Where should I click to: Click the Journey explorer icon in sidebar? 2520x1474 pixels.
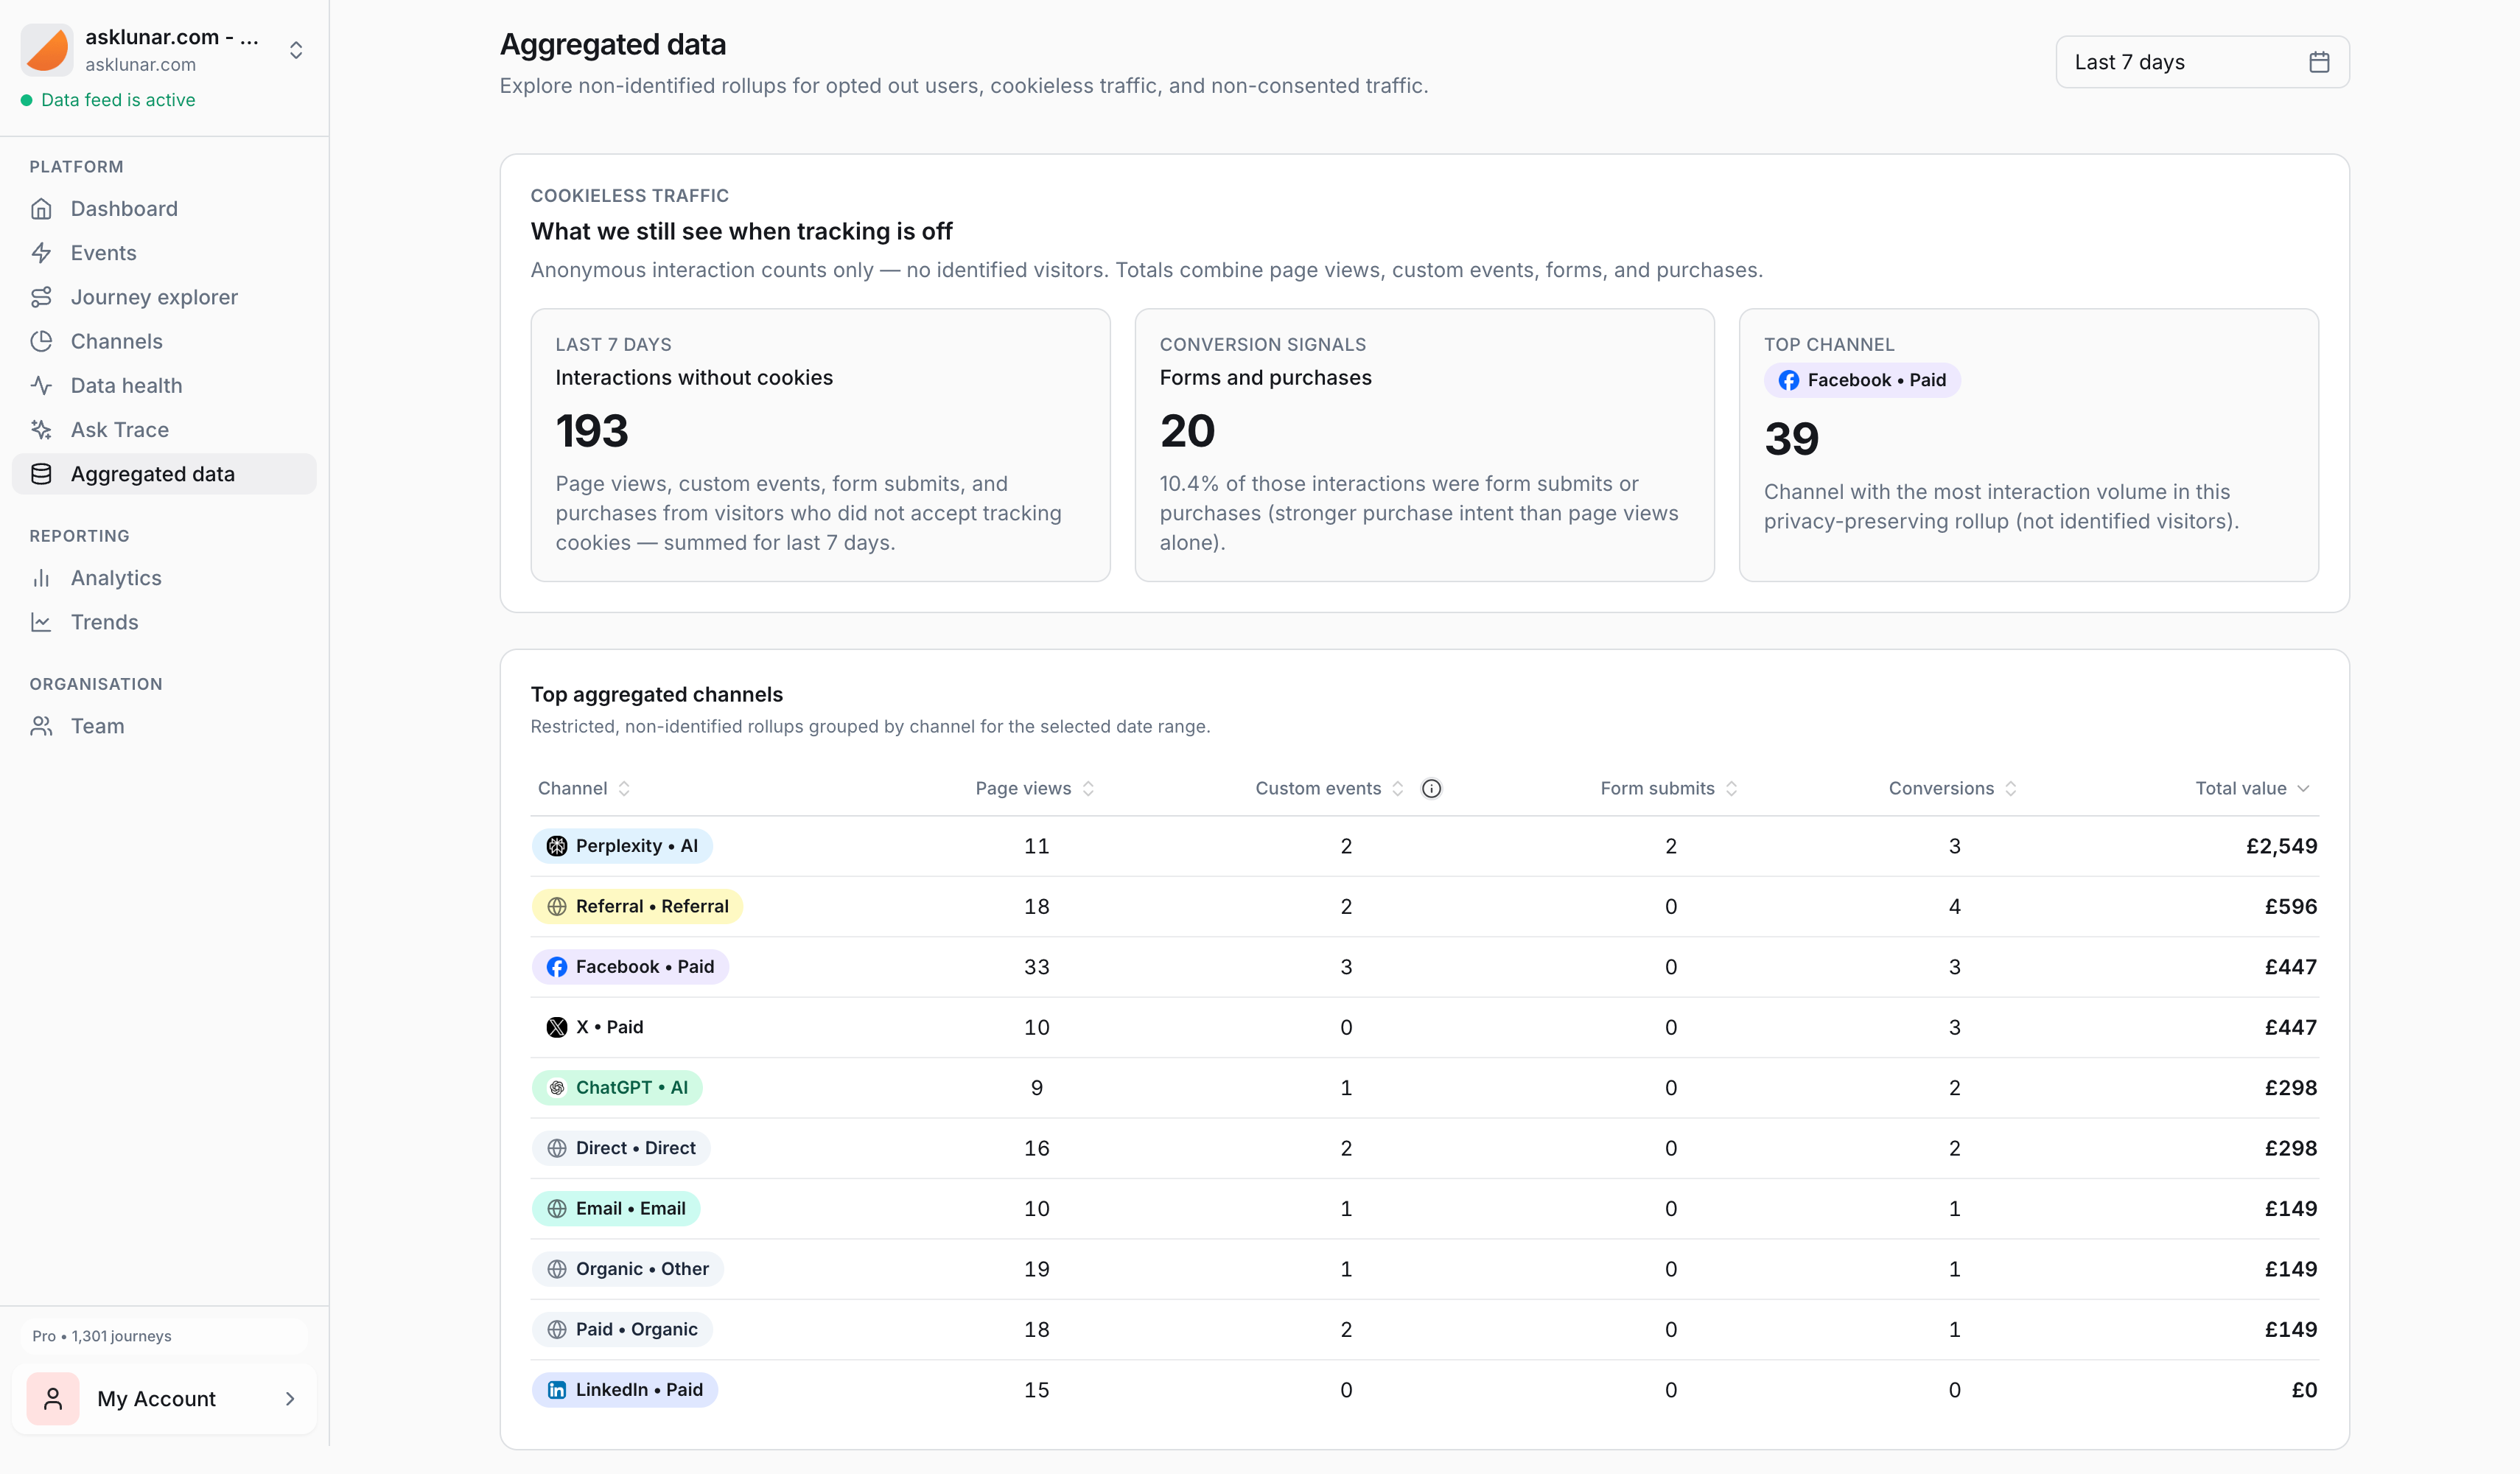[x=42, y=296]
